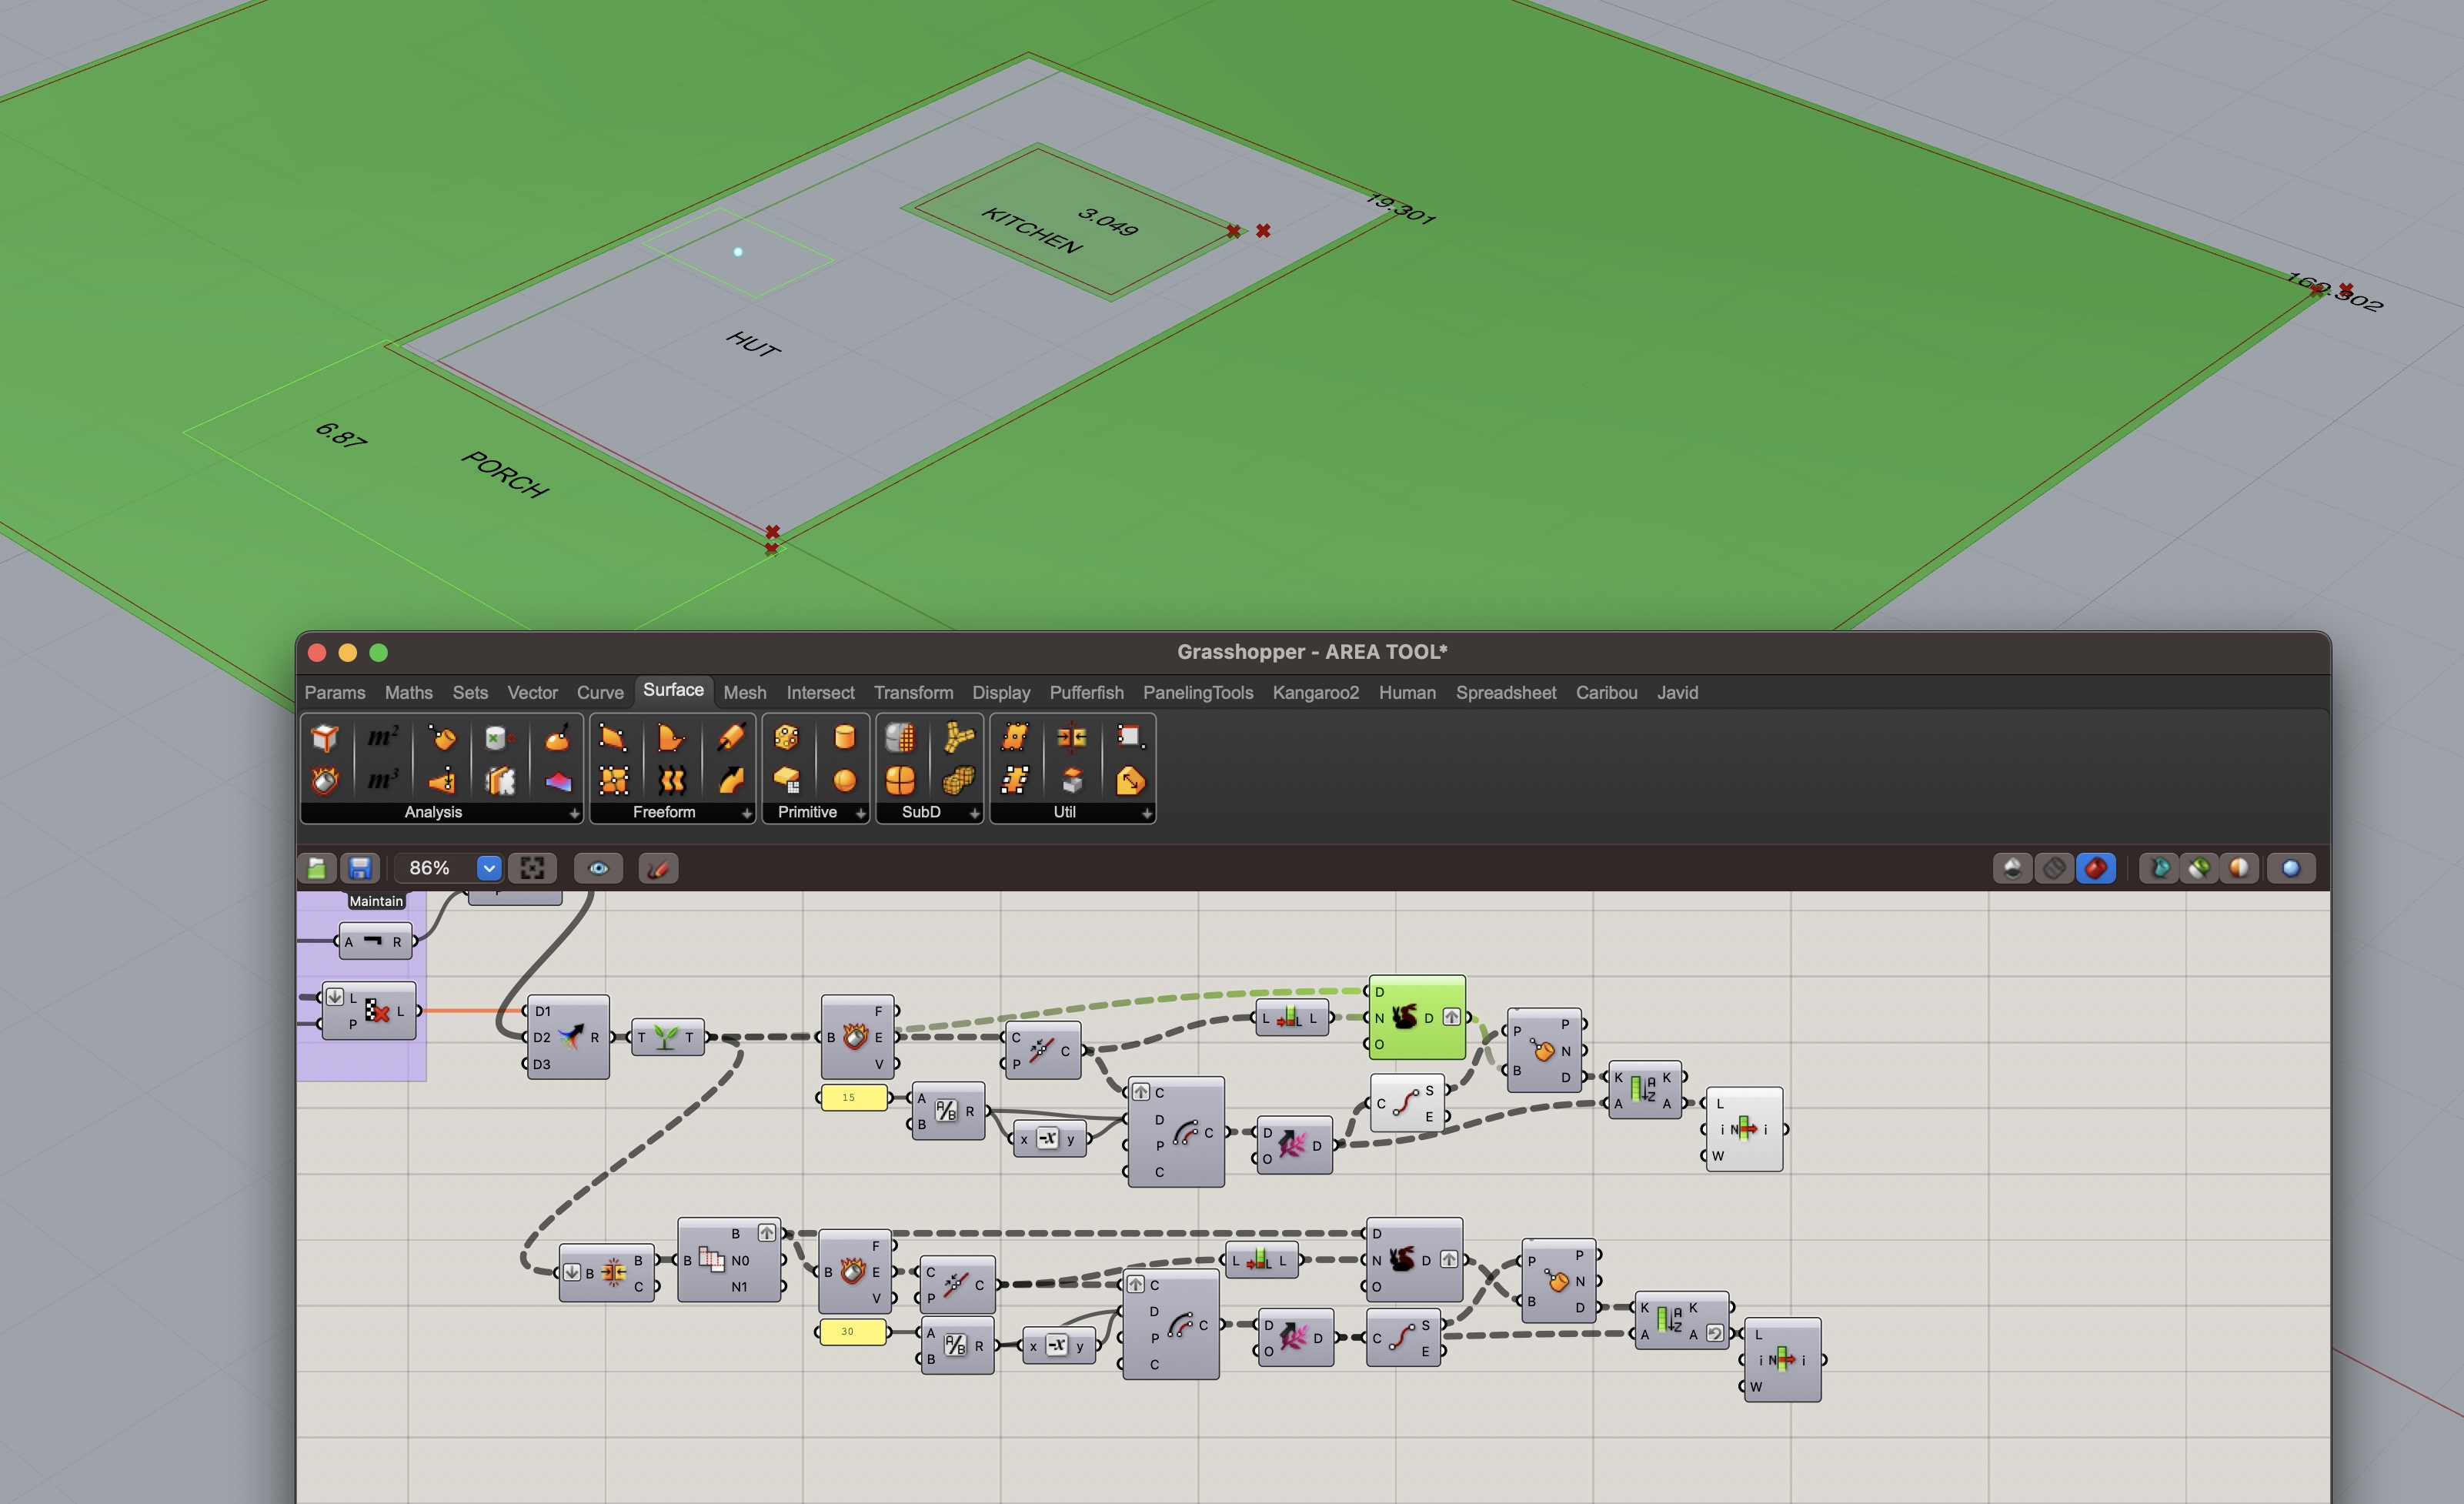Select the Area m² component icon
2464x1504 pixels.
pos(383,738)
